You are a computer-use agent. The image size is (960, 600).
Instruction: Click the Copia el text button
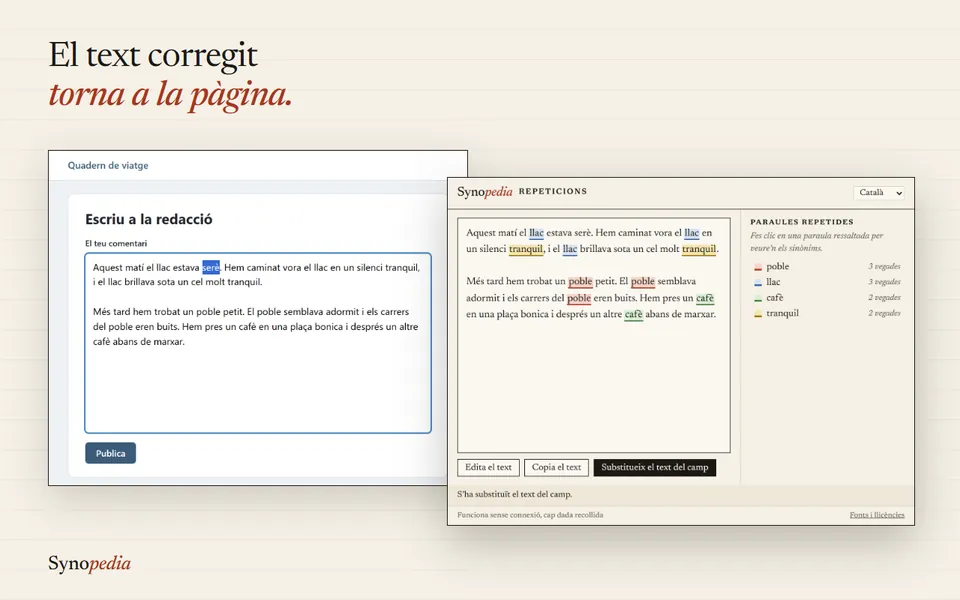(x=556, y=467)
